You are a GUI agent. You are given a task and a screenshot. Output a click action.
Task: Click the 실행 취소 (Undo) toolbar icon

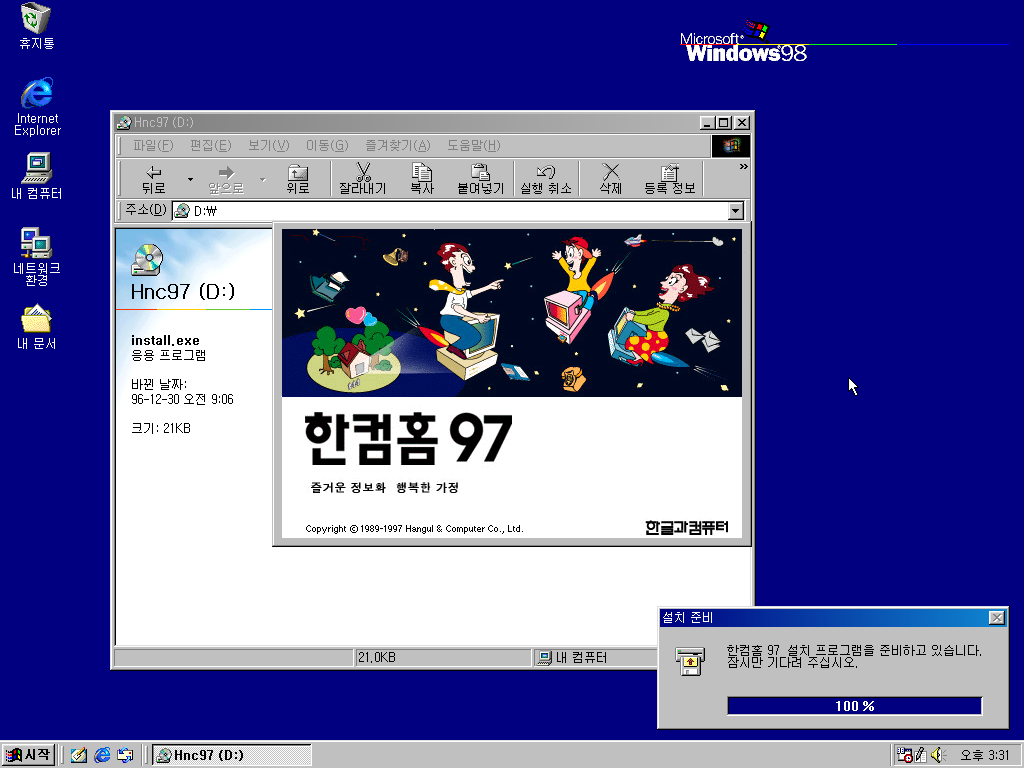pos(545,172)
